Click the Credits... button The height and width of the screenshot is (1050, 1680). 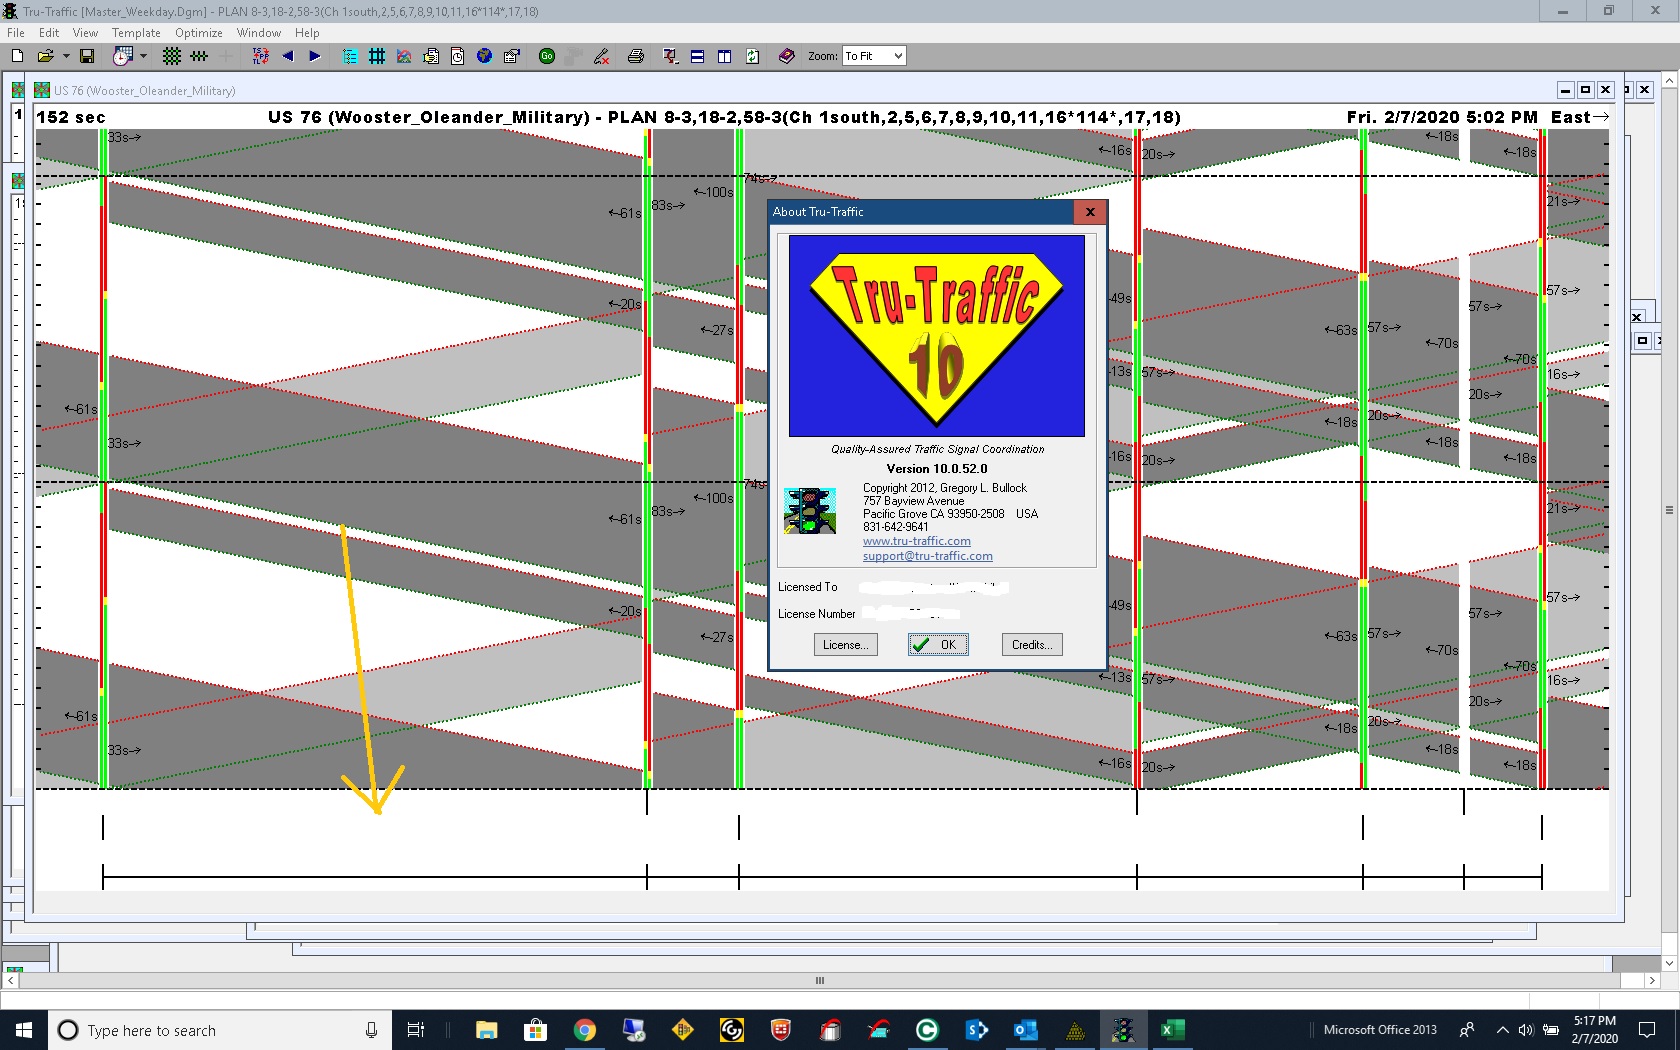click(1032, 645)
